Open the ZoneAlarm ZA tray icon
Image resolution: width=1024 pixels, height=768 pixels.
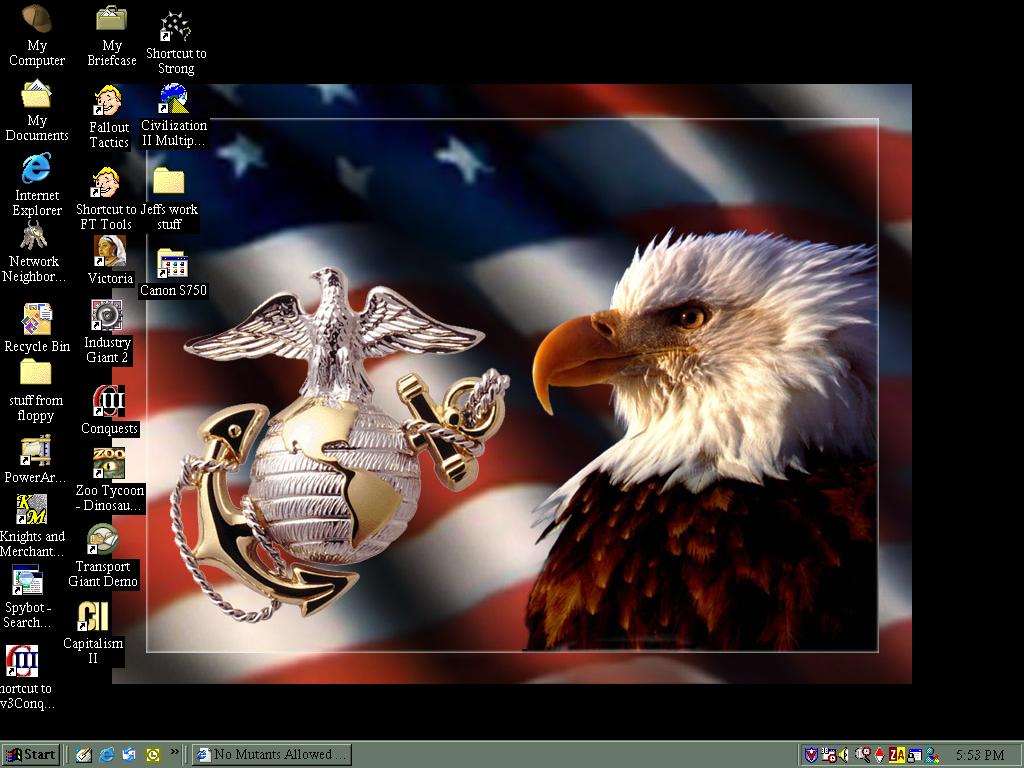[896, 755]
